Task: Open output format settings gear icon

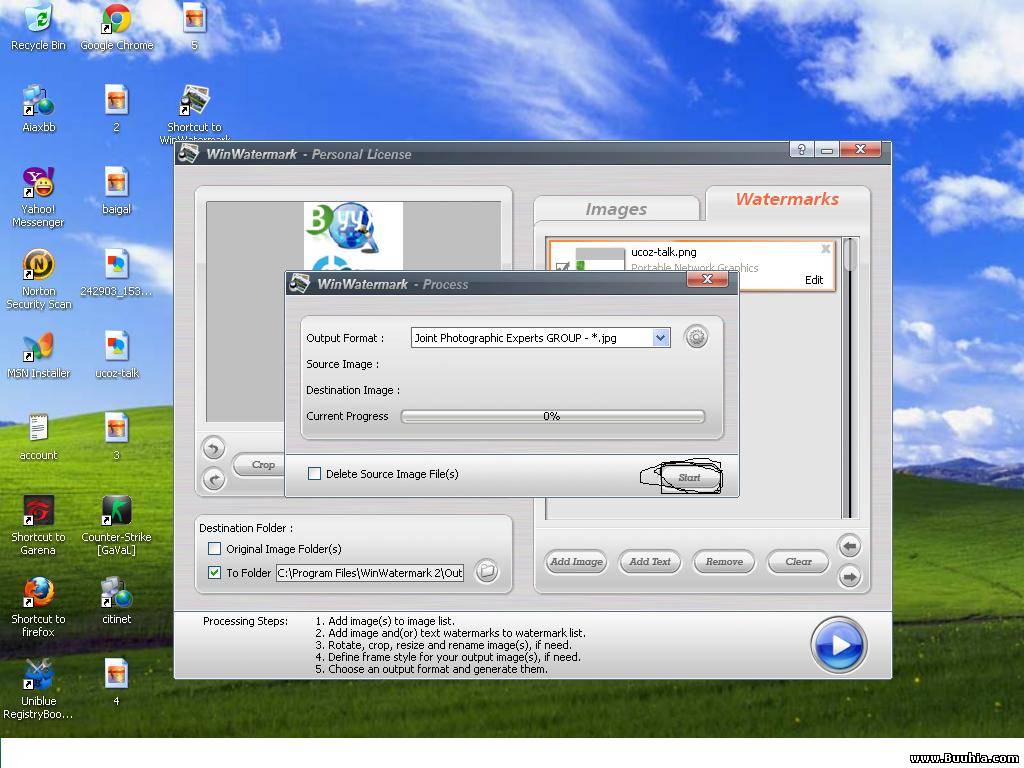Action: click(696, 338)
